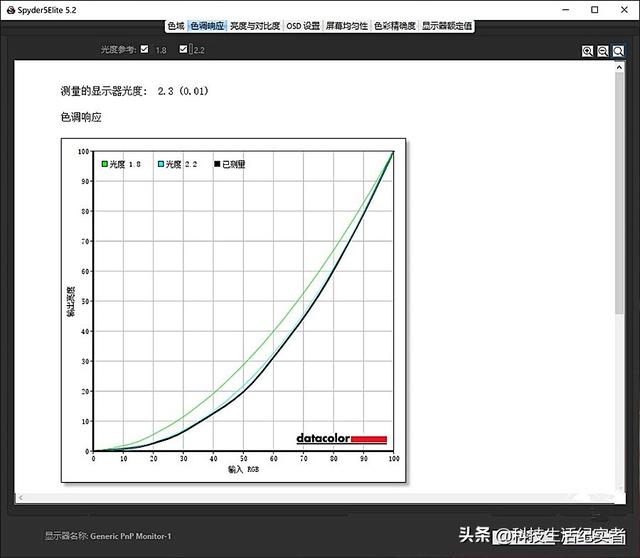
Task: Click the vertical scrollbar up arrow
Action: tap(620, 67)
